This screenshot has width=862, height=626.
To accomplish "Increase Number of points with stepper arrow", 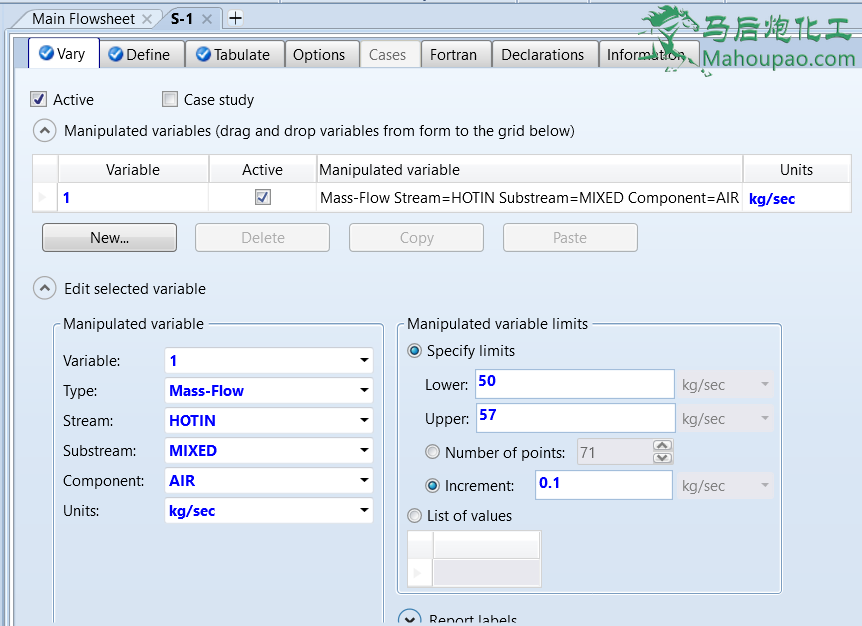I will [662, 446].
